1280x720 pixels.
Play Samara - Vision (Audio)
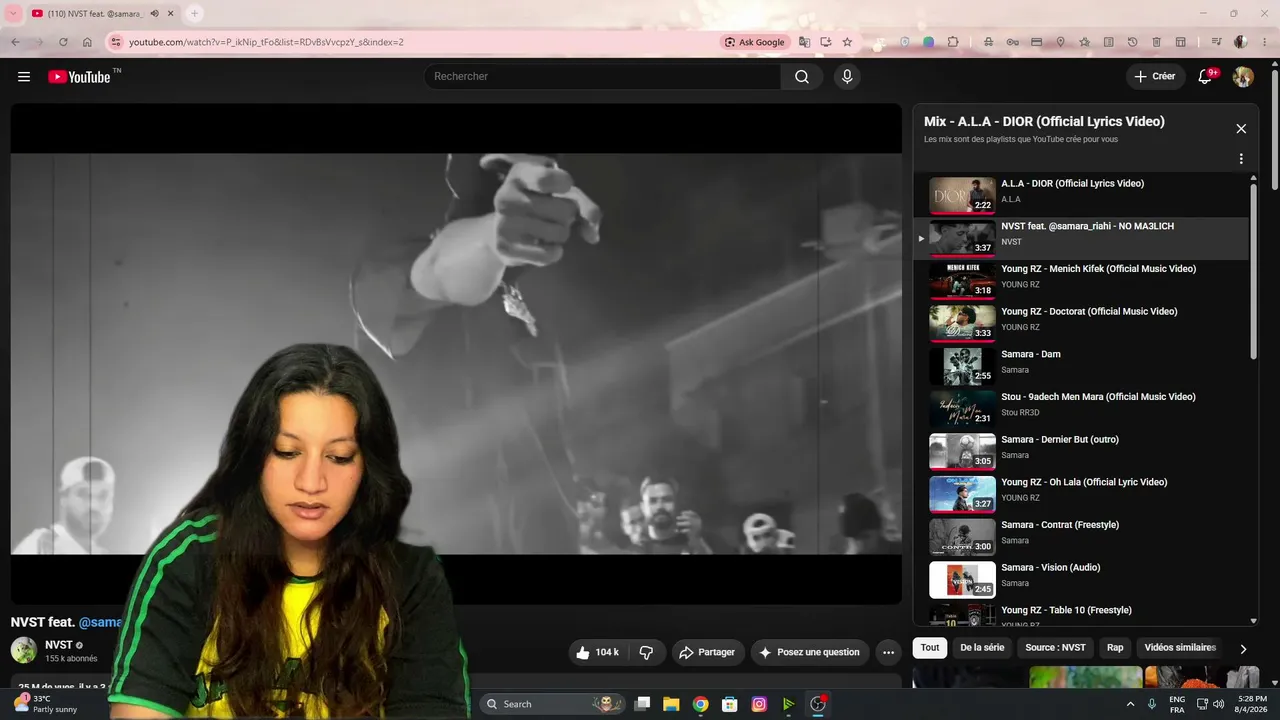tap(1081, 580)
